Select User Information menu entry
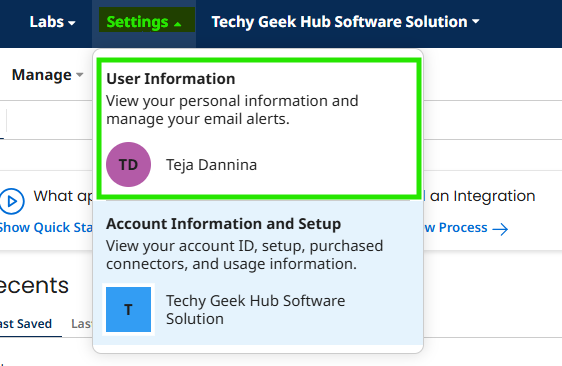This screenshot has height=366, width=562. point(258,128)
